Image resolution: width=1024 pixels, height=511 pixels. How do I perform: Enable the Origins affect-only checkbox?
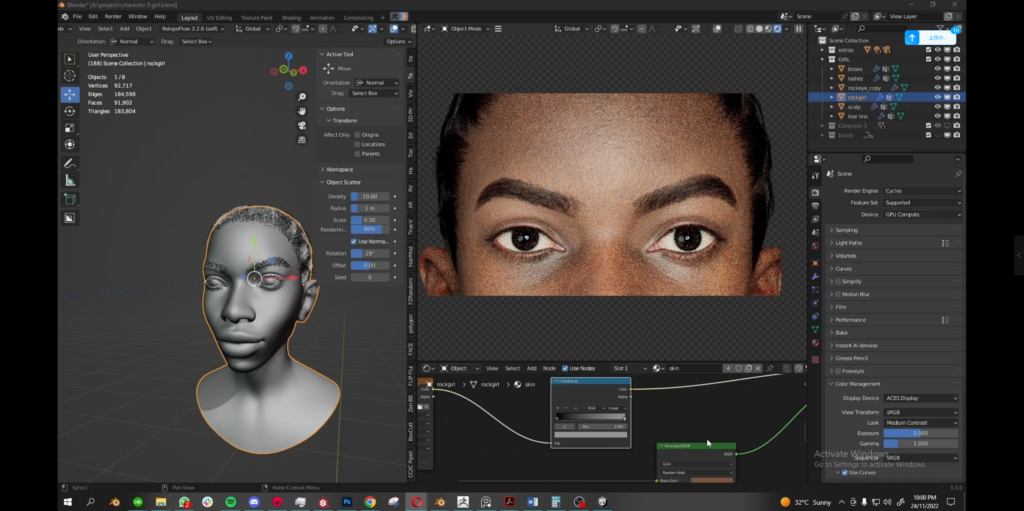tap(357, 135)
